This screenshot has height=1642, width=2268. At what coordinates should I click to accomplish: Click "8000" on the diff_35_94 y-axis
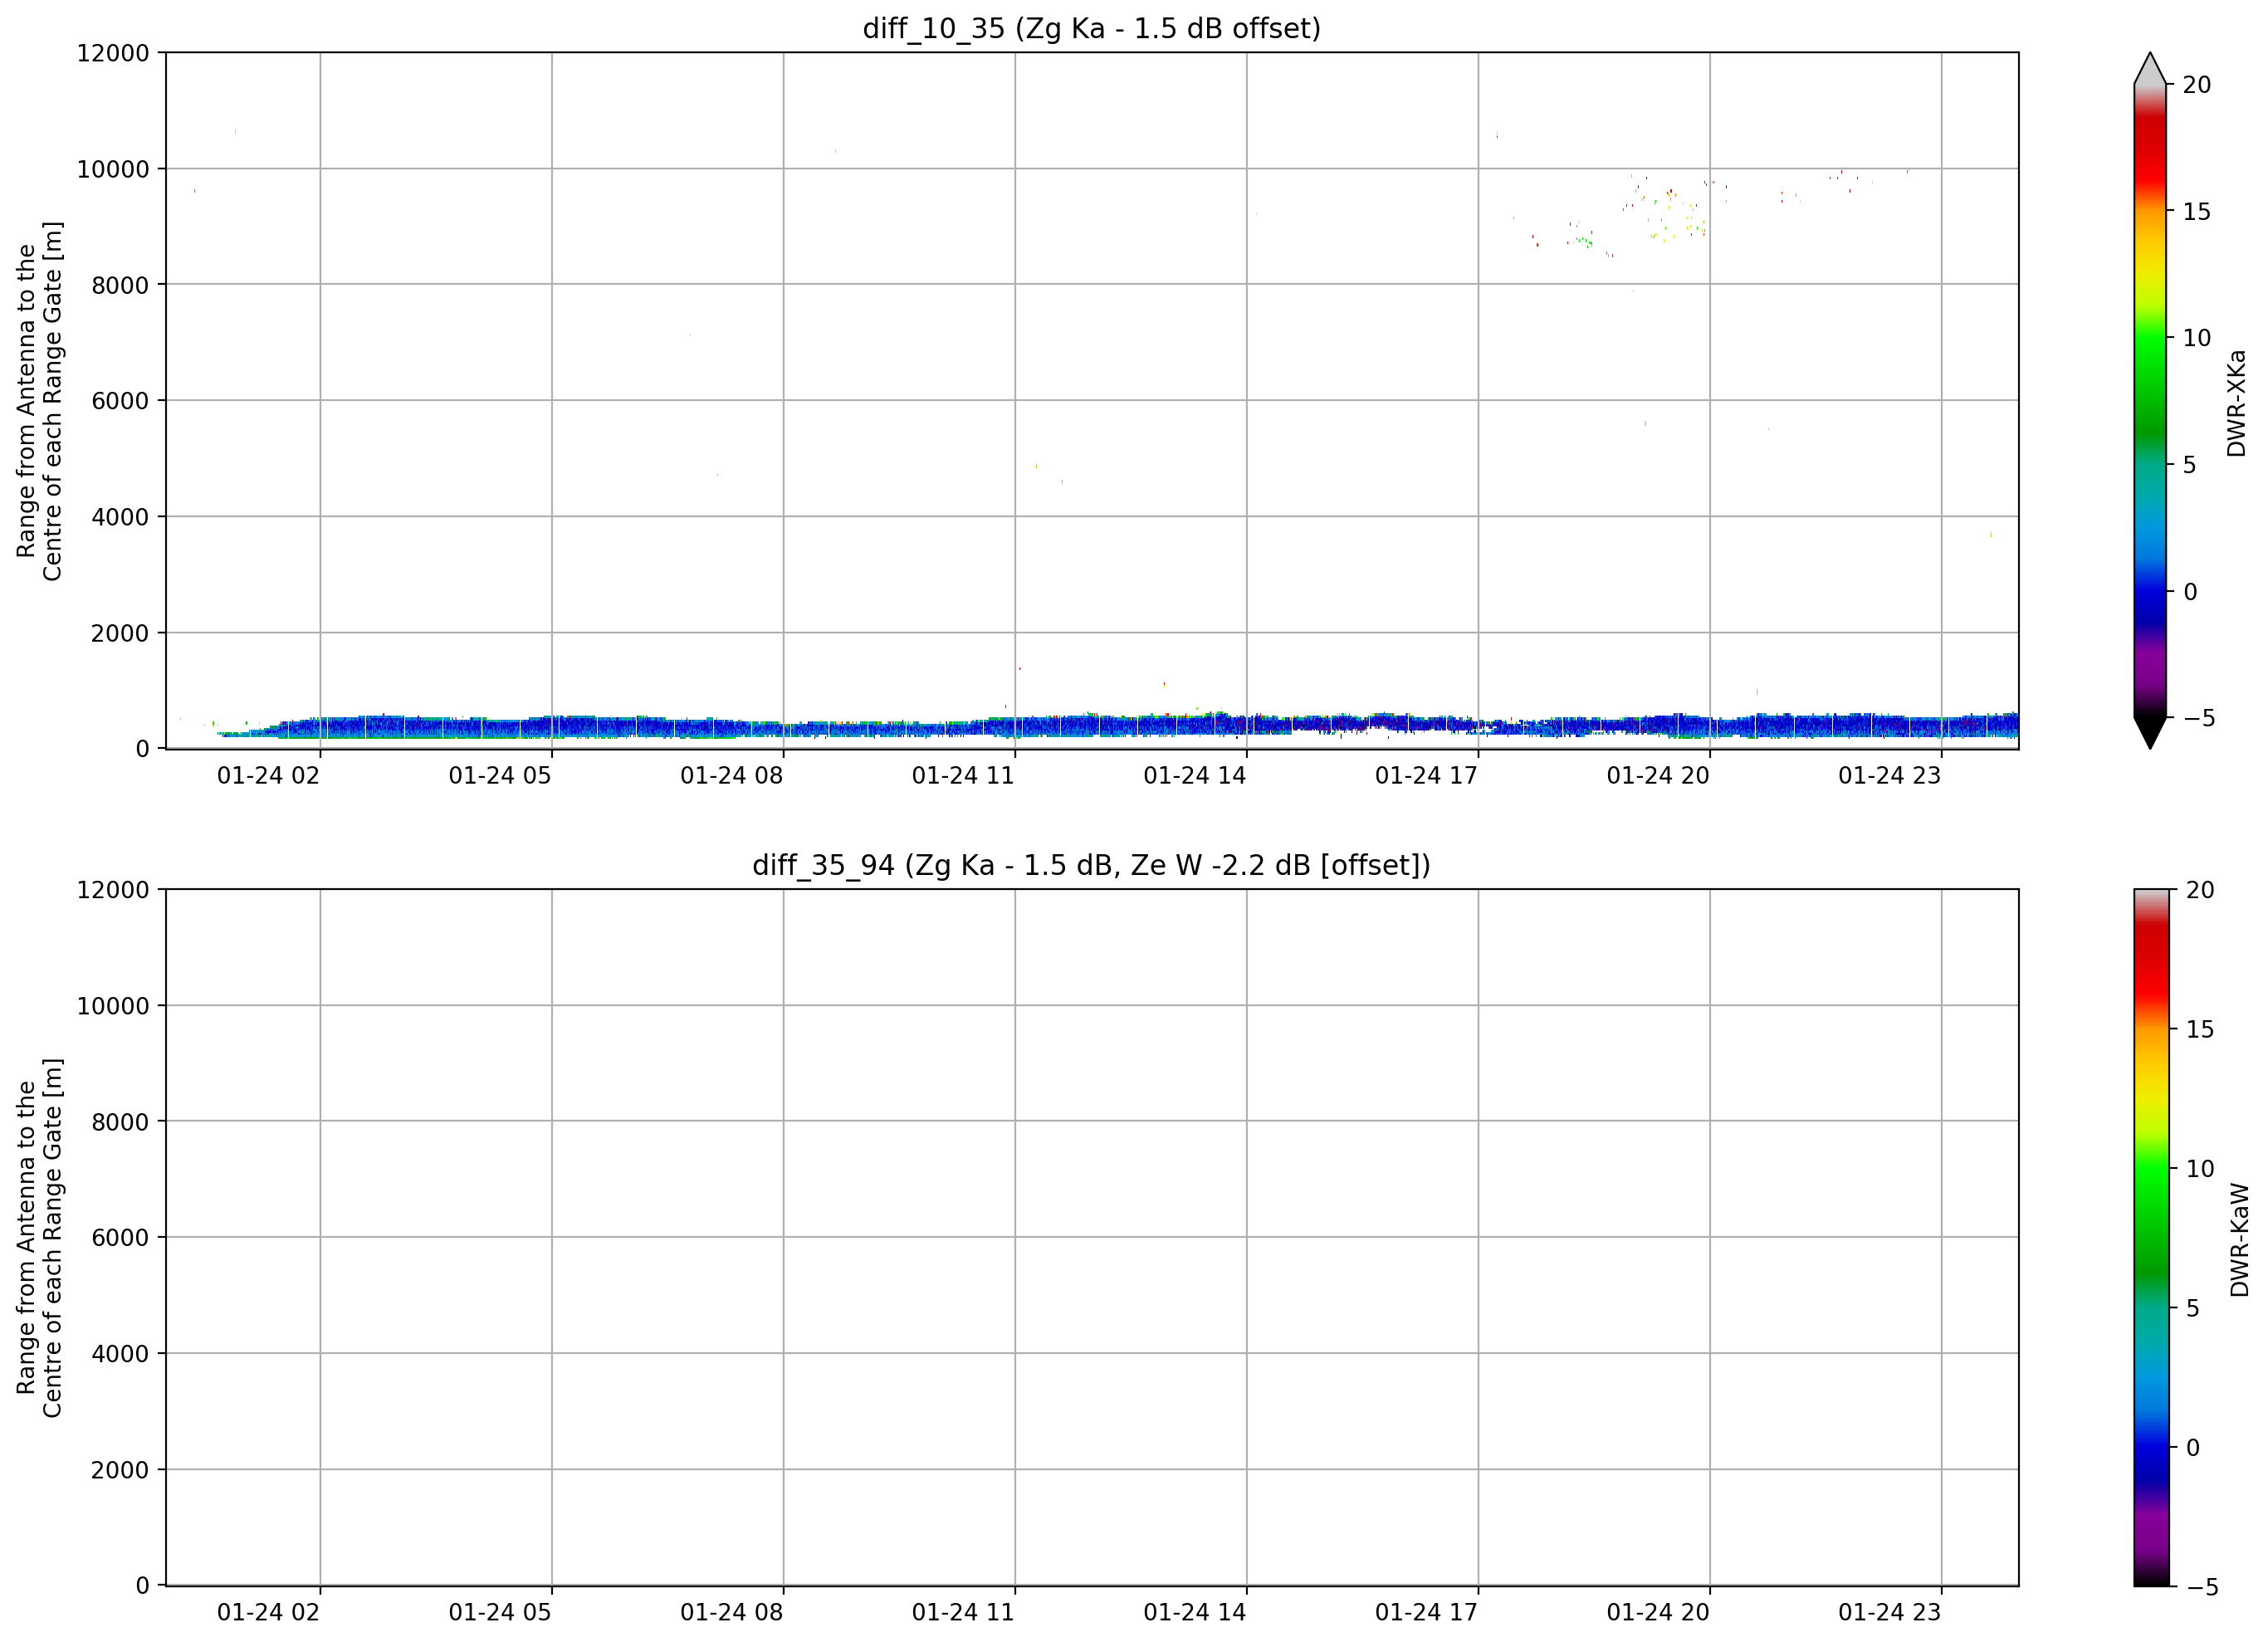click(x=120, y=1122)
